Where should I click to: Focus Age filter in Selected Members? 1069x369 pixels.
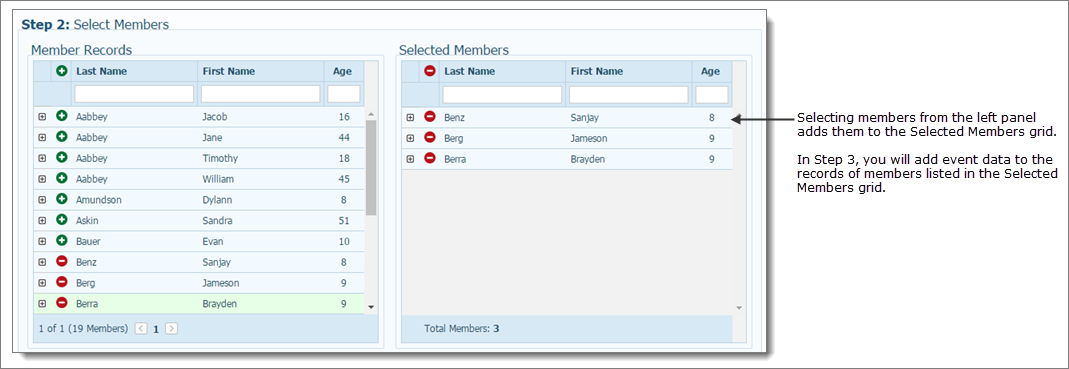click(x=712, y=94)
